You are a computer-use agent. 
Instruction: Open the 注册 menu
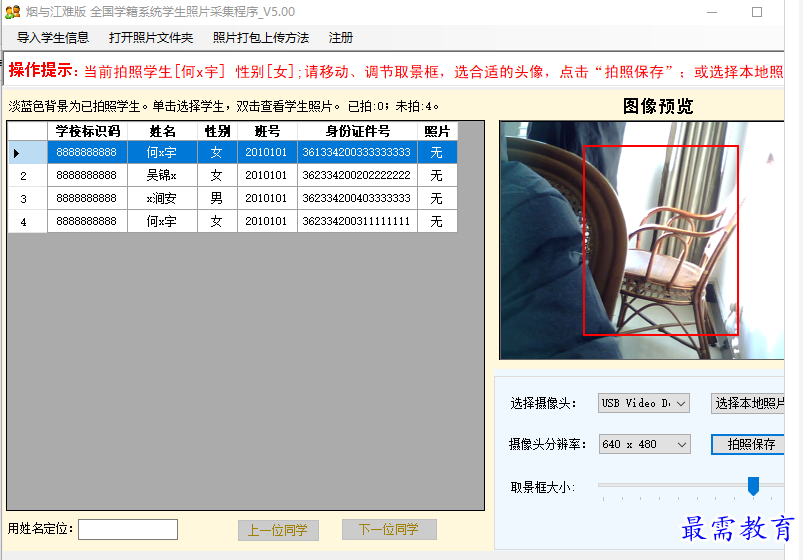(x=341, y=37)
